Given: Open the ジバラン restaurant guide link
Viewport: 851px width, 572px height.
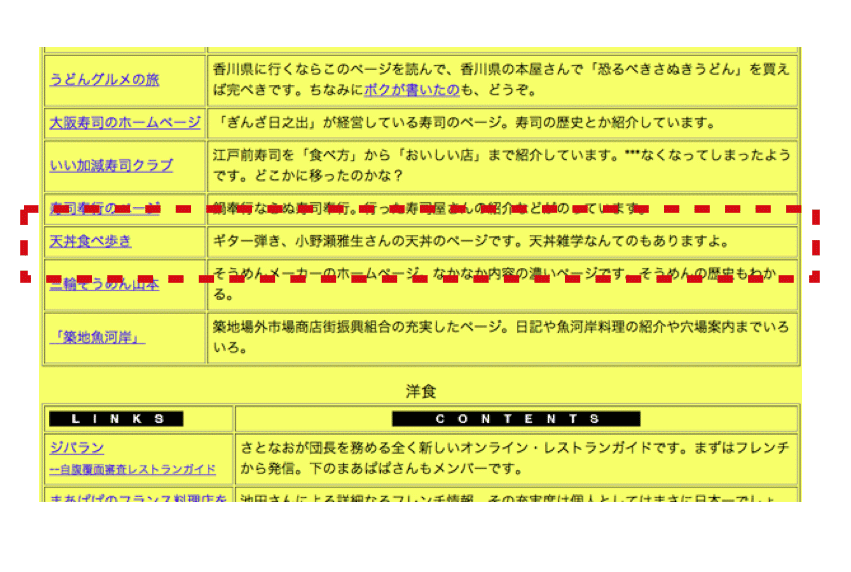Looking at the screenshot, I should [x=77, y=448].
